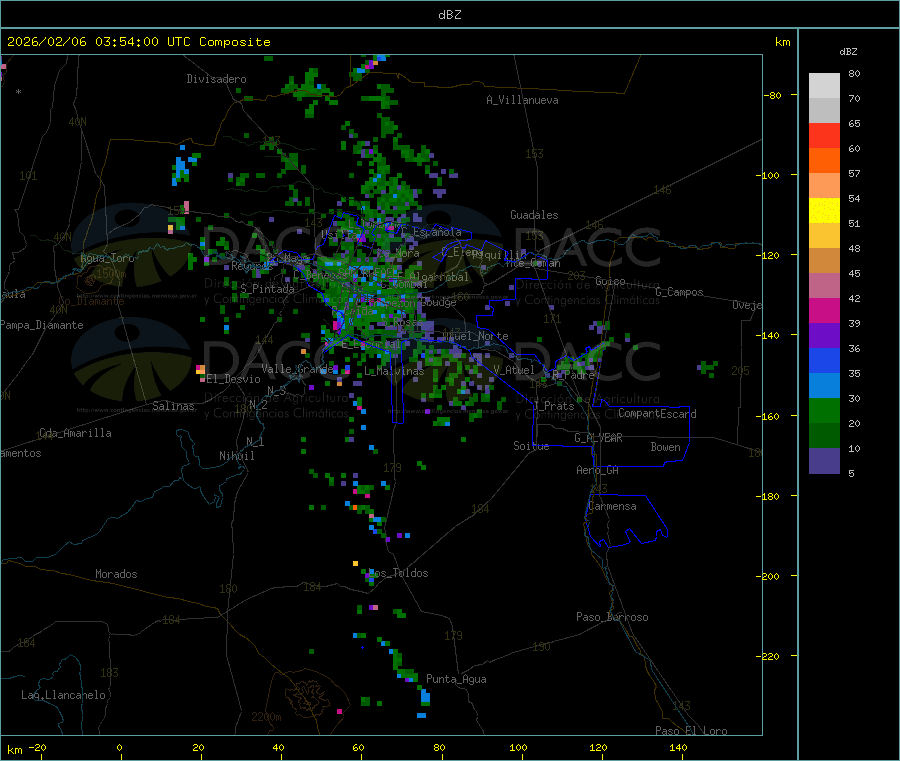
Task: Click the 0 km horizontal axis tick
Action: [120, 747]
